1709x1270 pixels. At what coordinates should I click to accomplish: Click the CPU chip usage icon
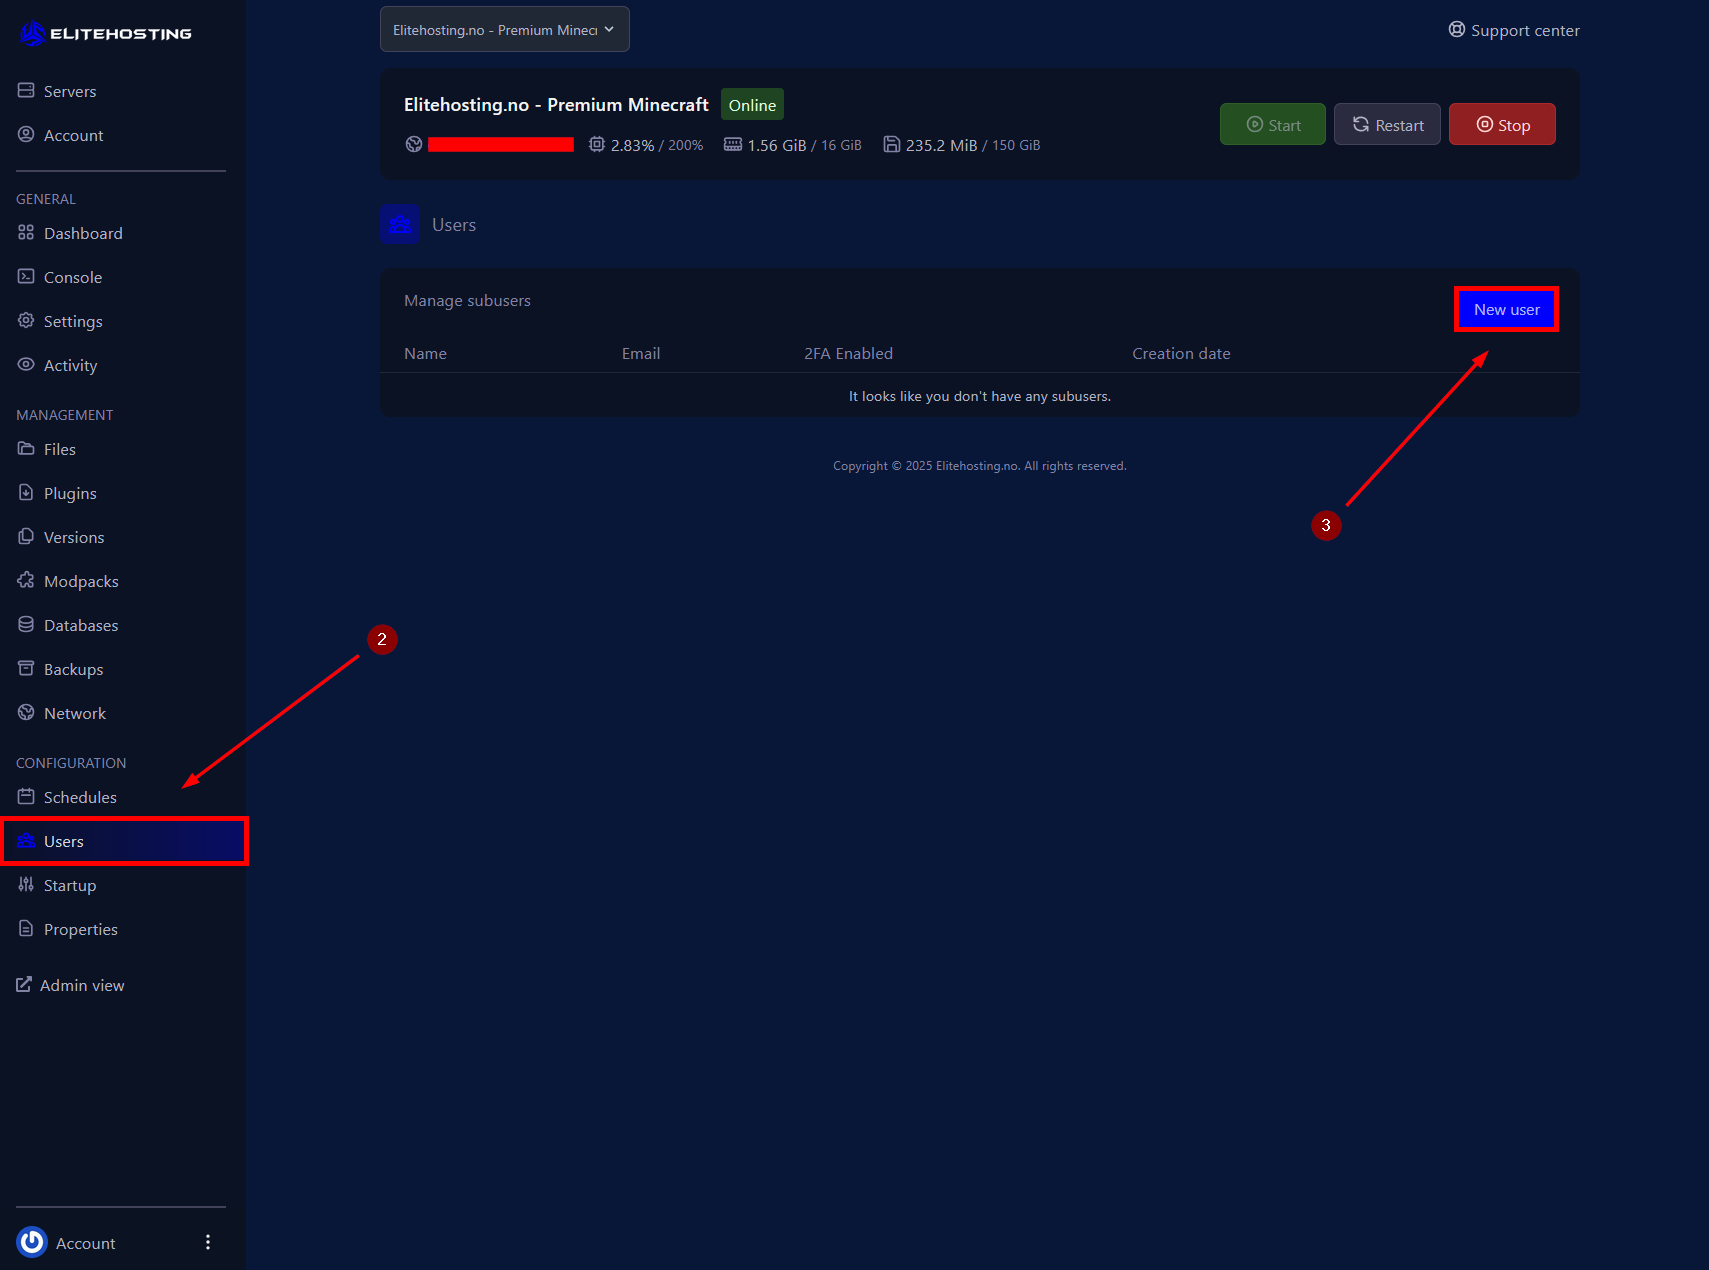[x=597, y=144]
